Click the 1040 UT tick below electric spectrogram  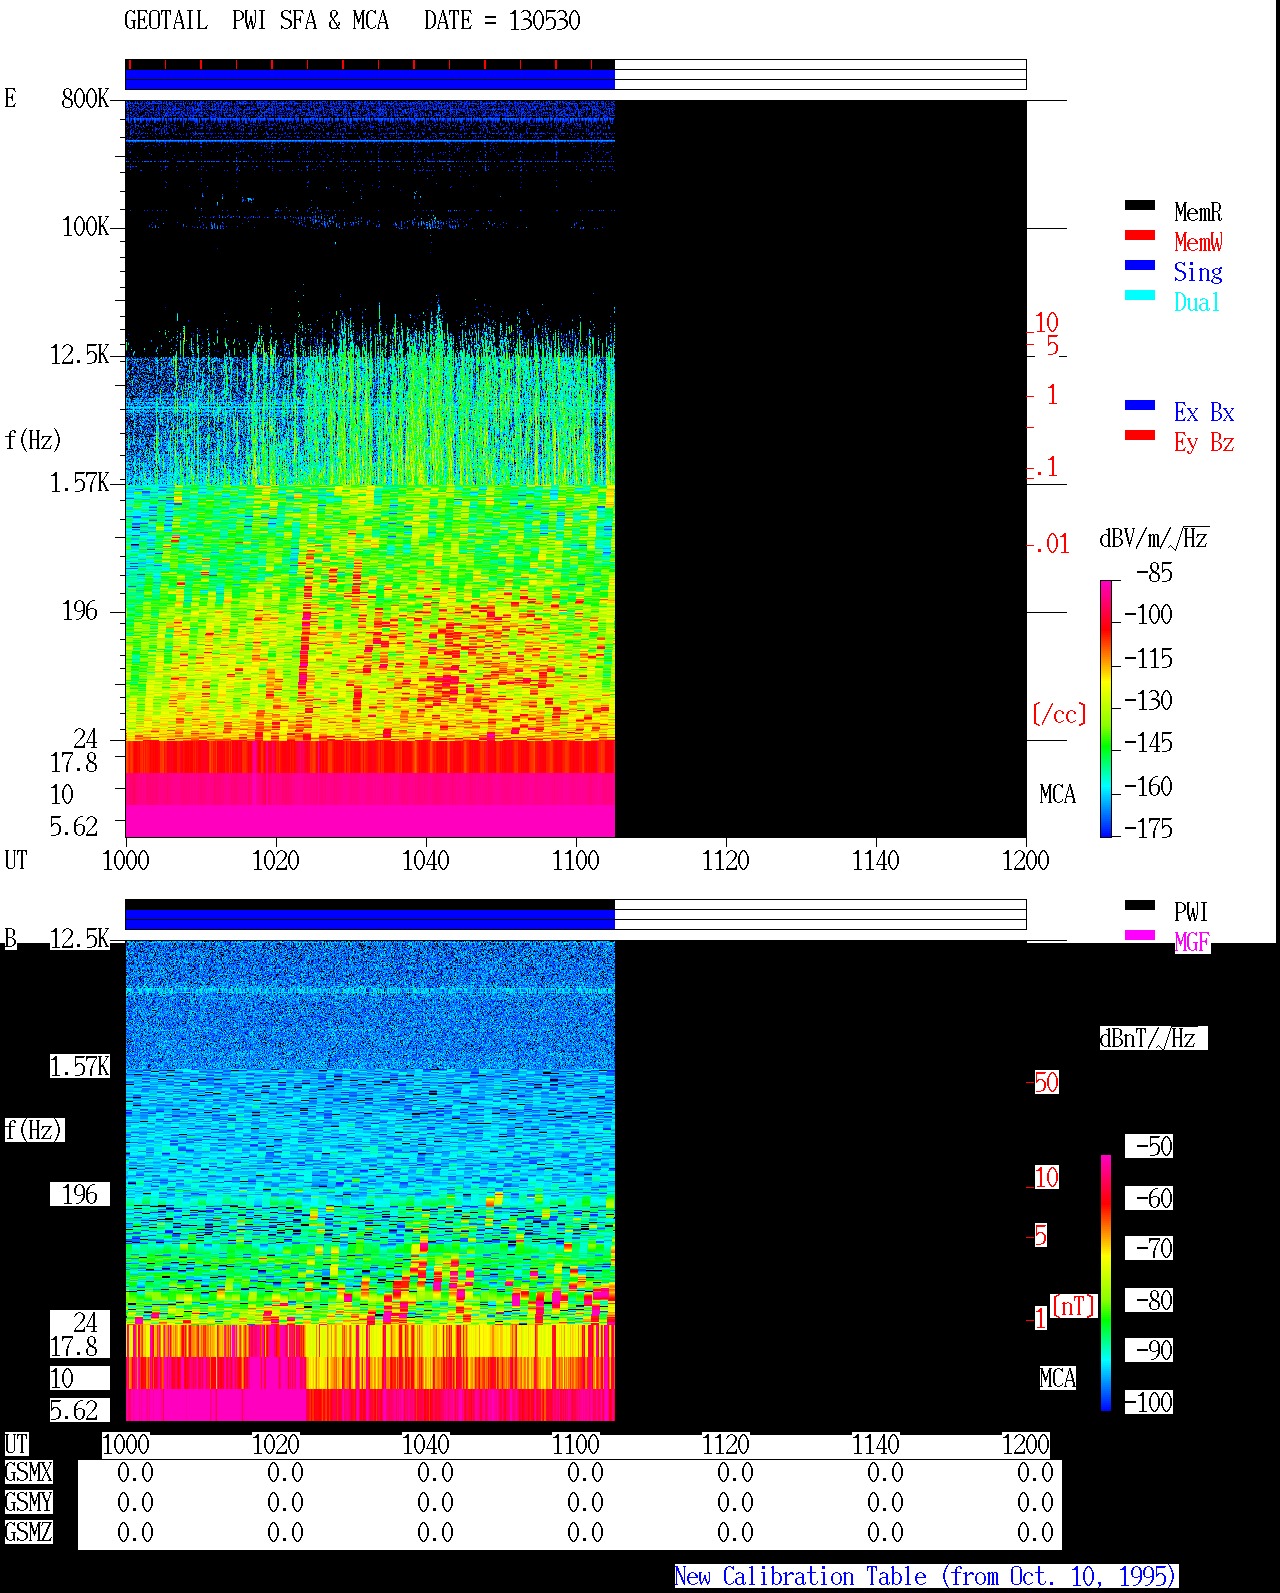pos(426,860)
